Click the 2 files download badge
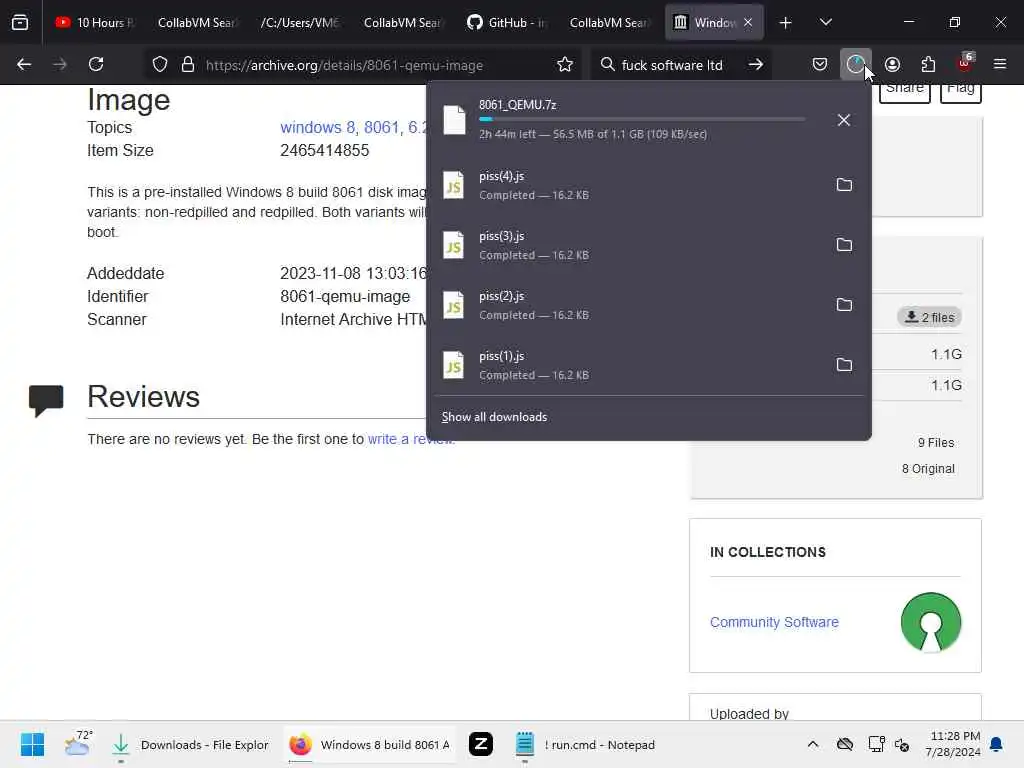The width and height of the screenshot is (1024, 768). coord(929,317)
